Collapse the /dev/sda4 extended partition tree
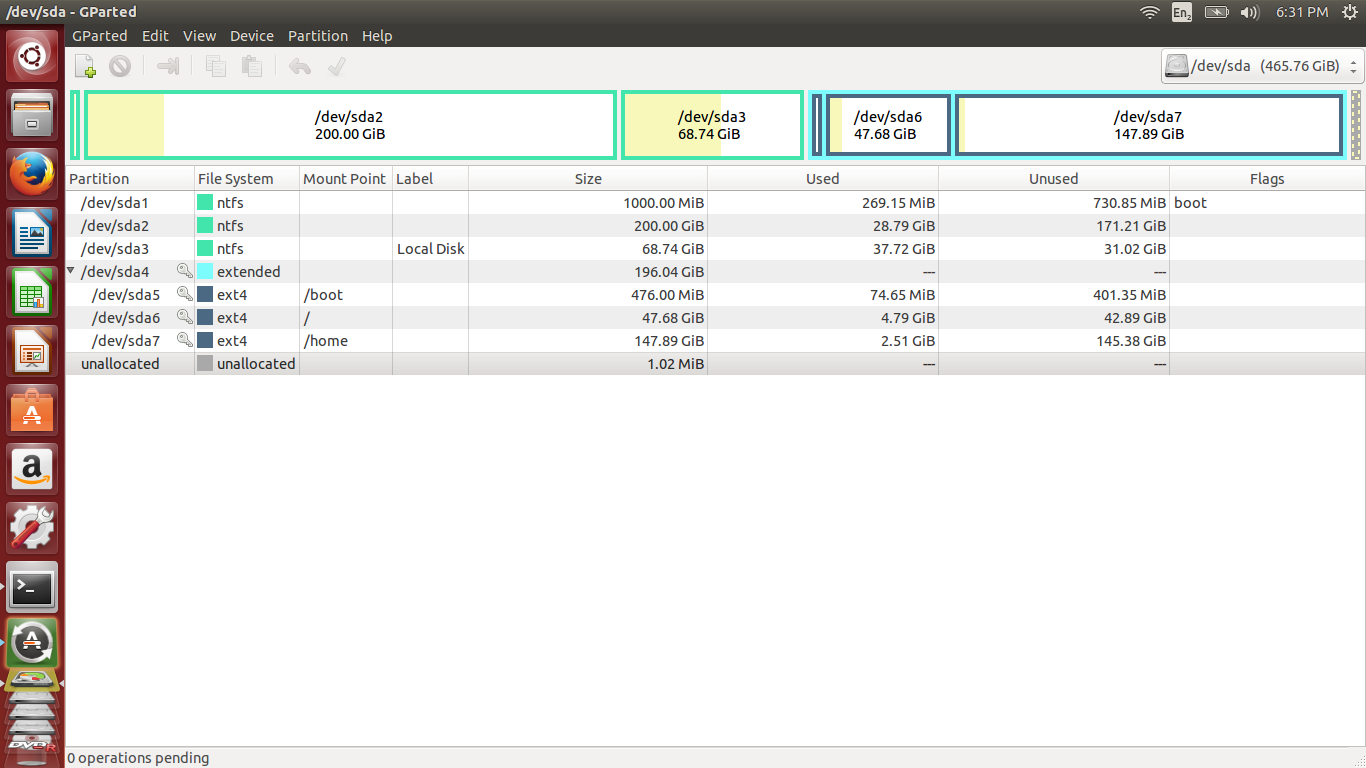This screenshot has width=1366, height=768. (71, 271)
